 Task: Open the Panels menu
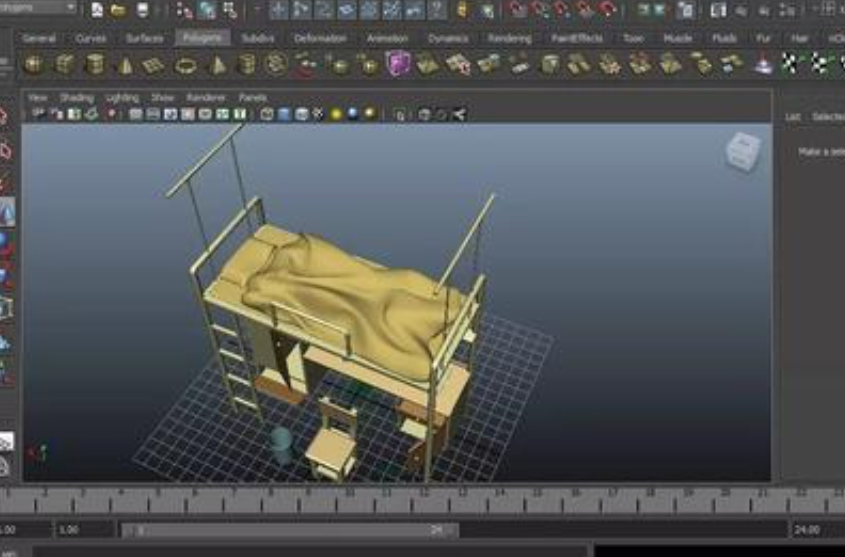tap(253, 98)
